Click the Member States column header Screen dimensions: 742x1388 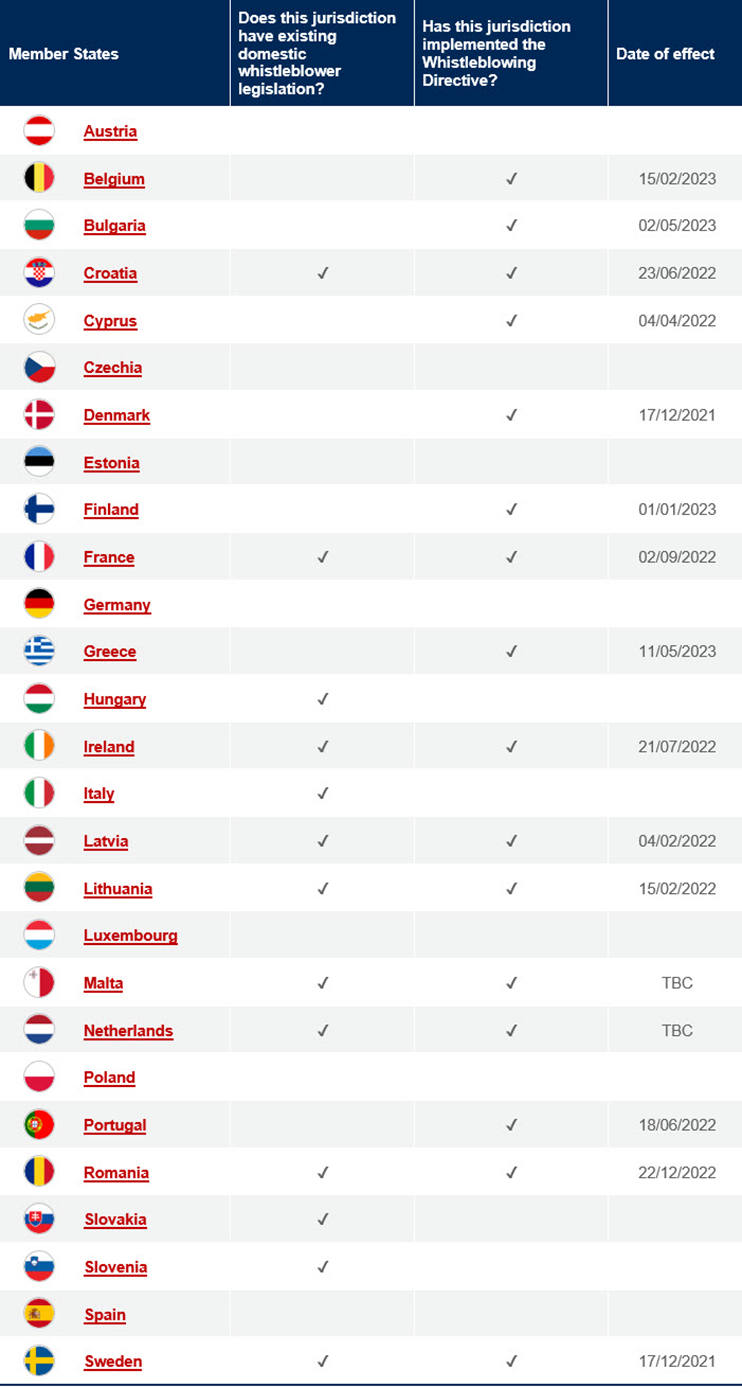coord(64,54)
